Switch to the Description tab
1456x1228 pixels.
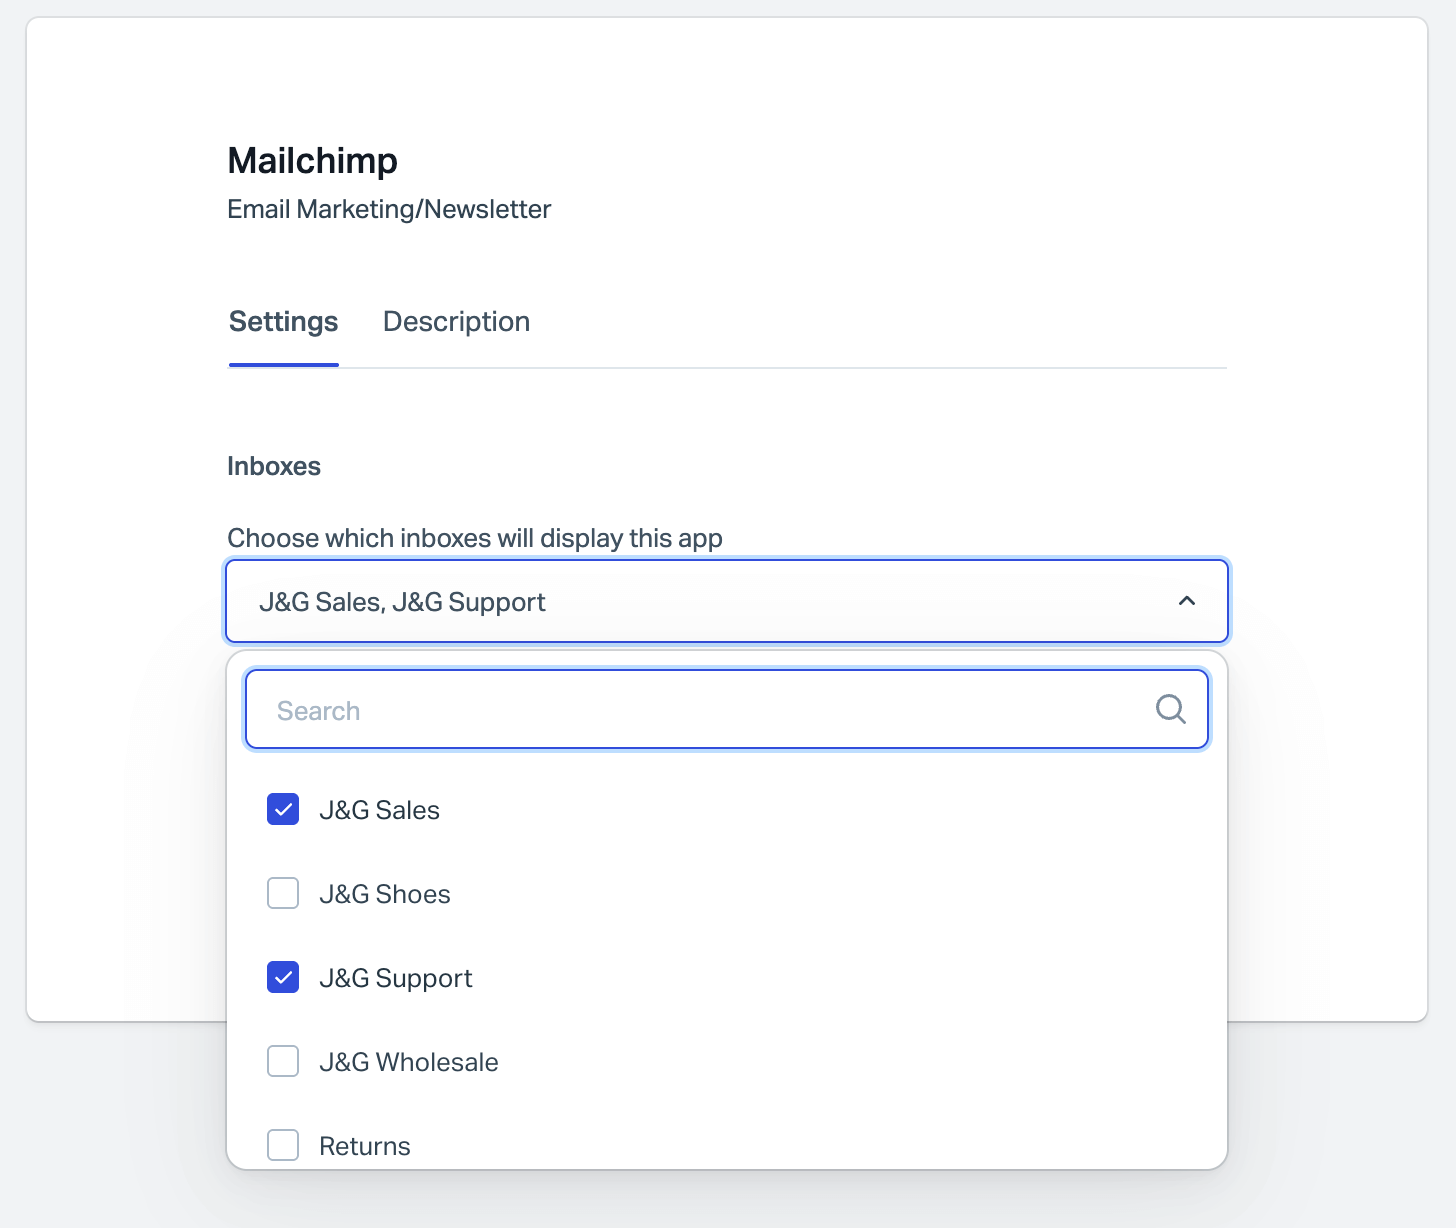click(456, 322)
